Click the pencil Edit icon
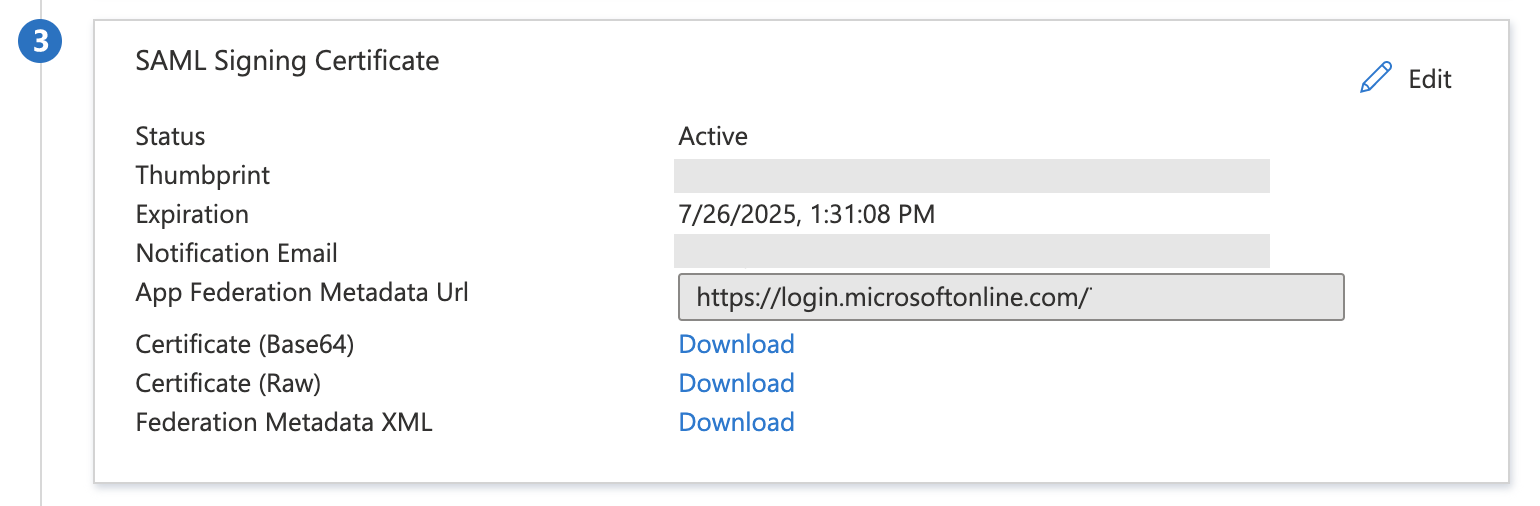 tap(1376, 78)
